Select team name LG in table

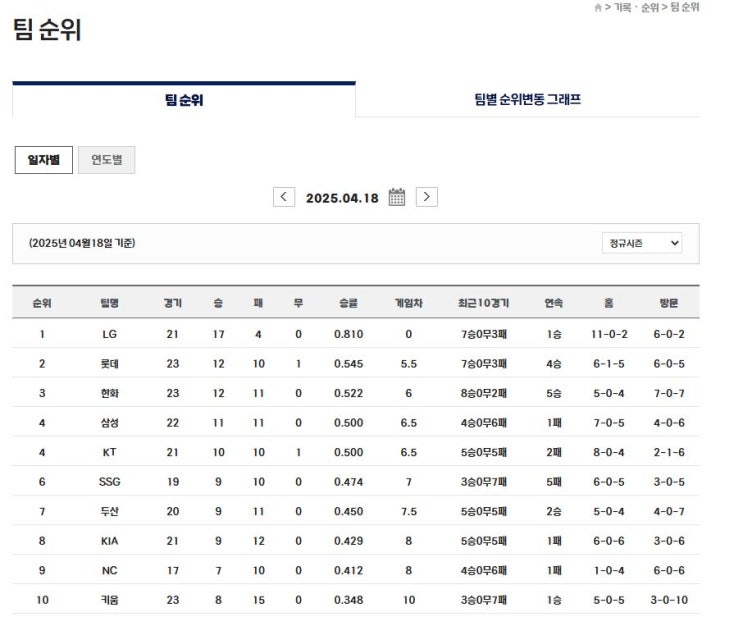(x=109, y=334)
